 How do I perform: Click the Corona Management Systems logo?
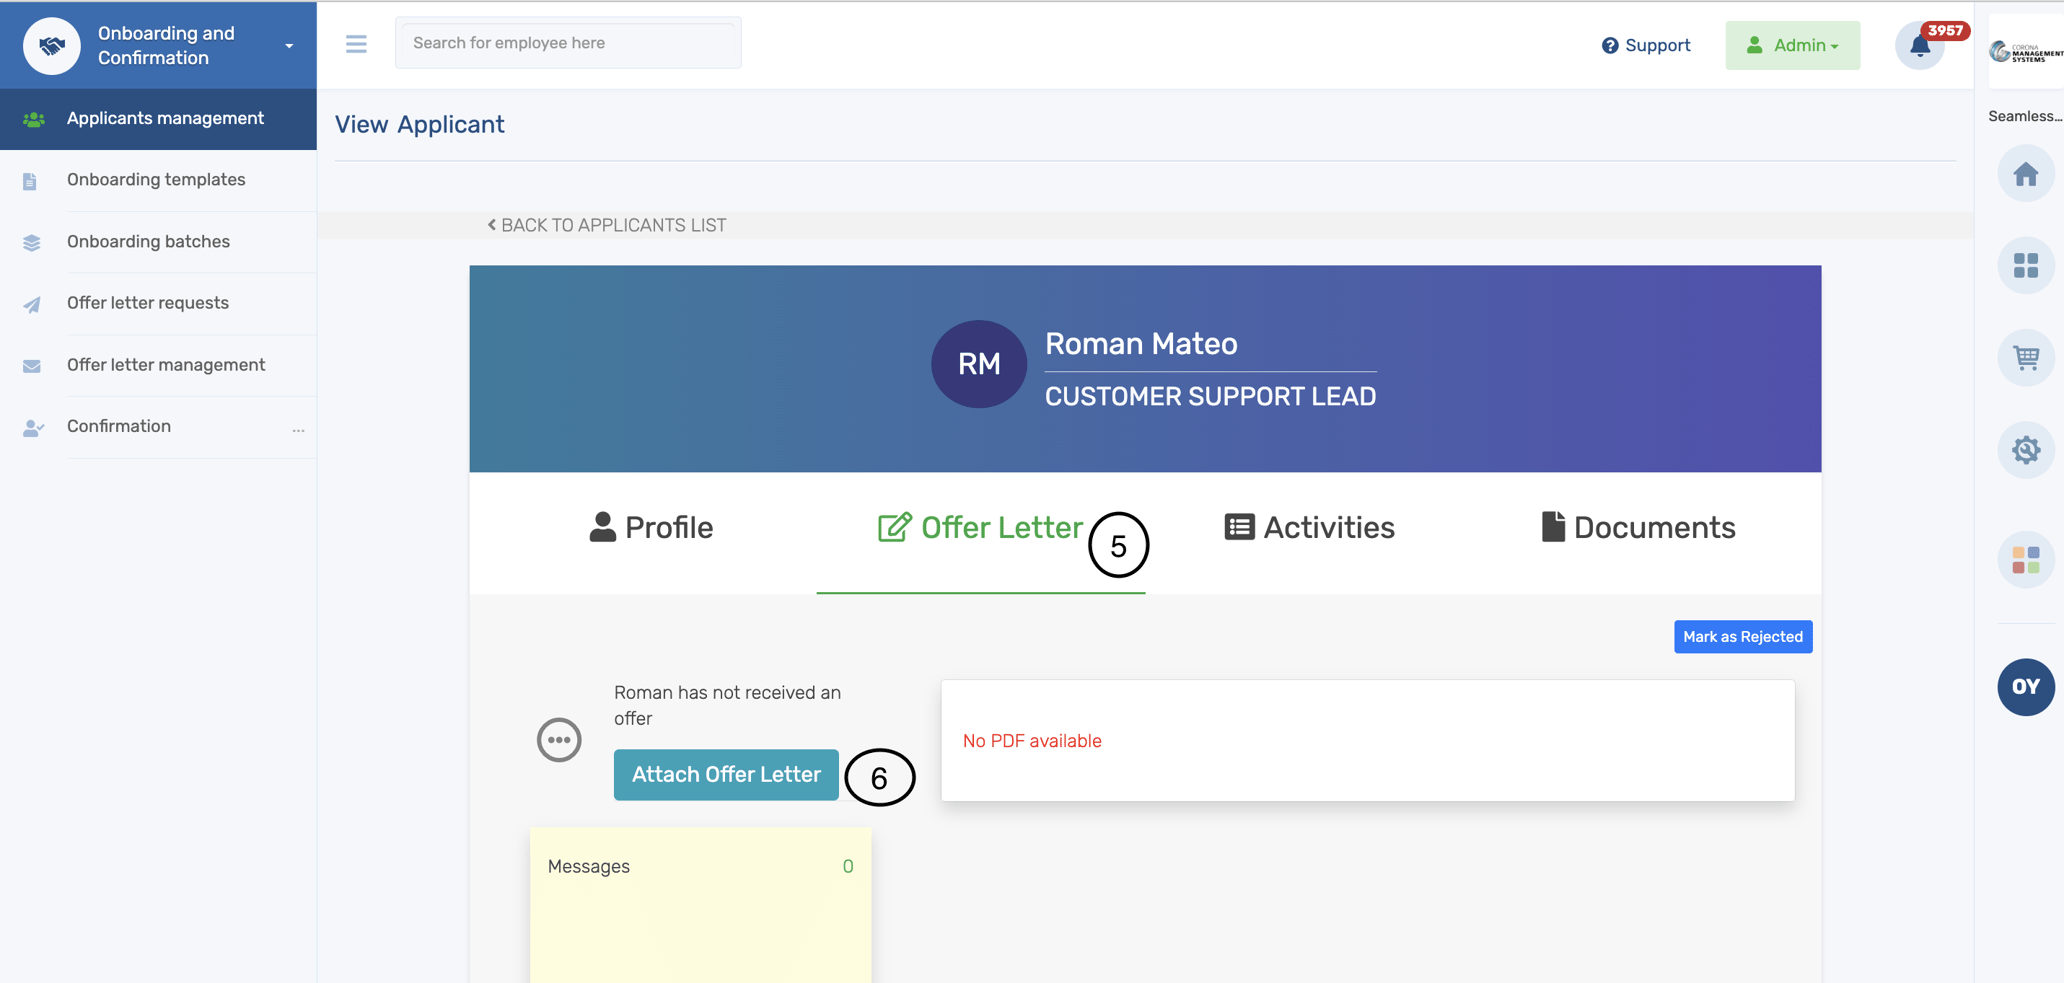pyautogui.click(x=2025, y=51)
